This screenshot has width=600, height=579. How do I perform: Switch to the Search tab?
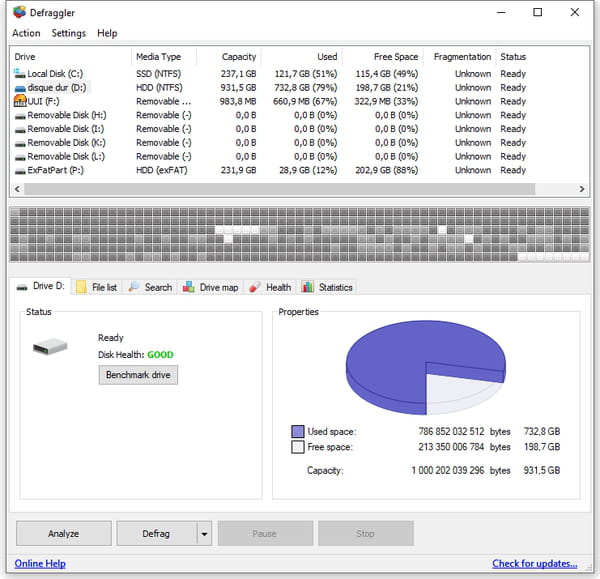[x=150, y=287]
